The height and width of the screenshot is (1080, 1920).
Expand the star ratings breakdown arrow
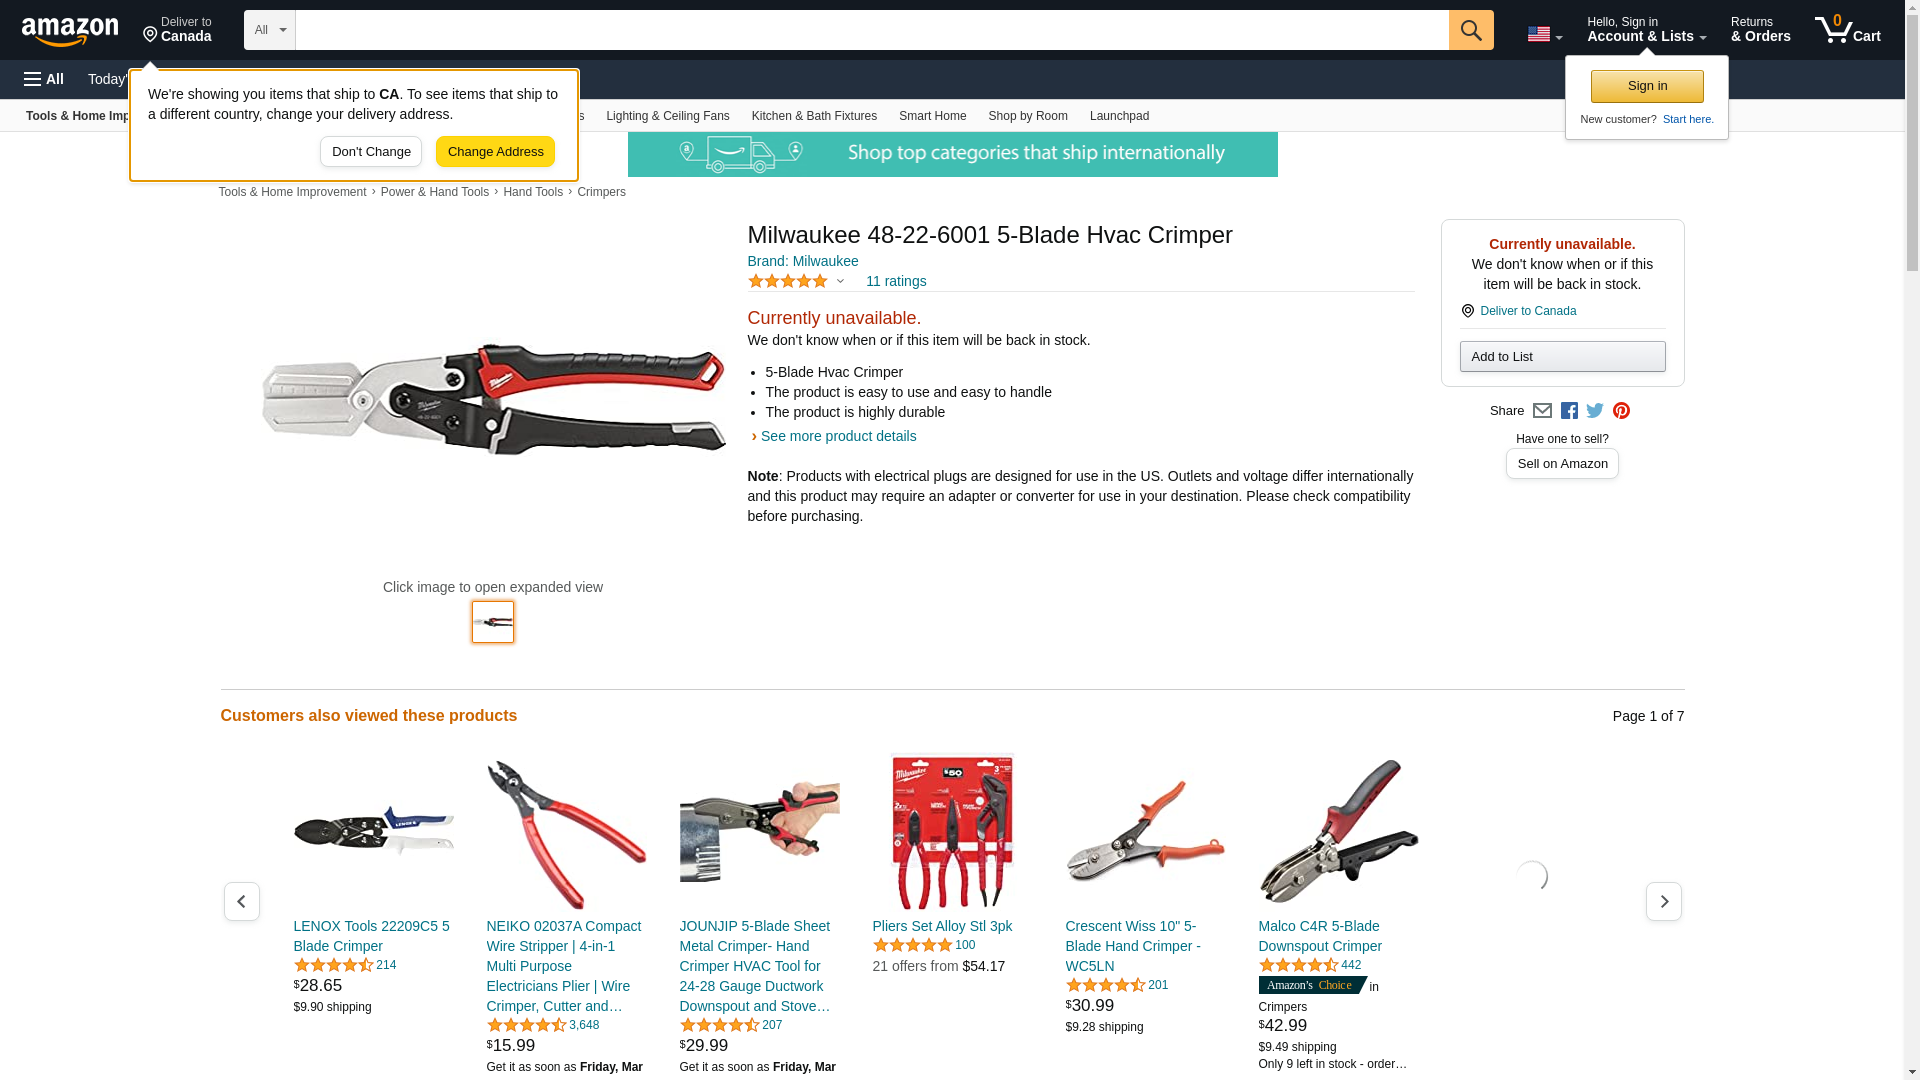[x=840, y=281]
